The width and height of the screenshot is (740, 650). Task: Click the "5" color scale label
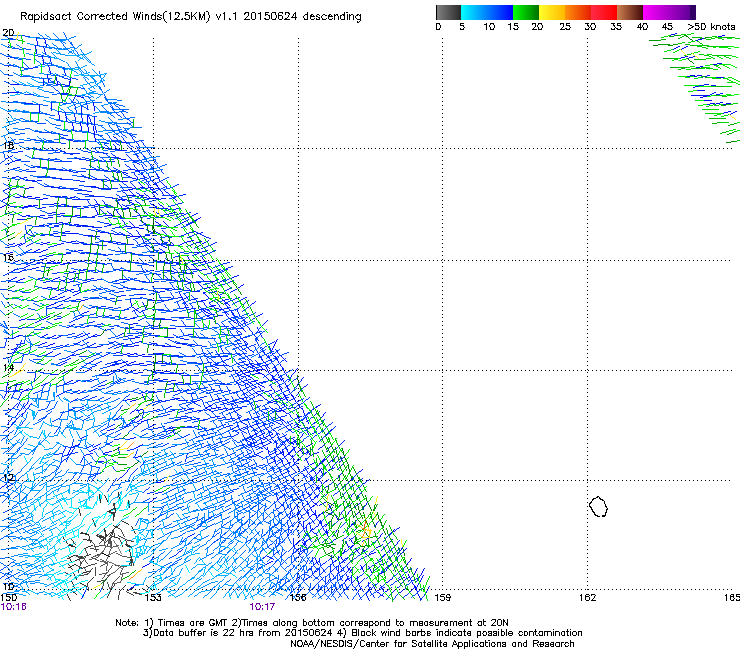(462, 27)
